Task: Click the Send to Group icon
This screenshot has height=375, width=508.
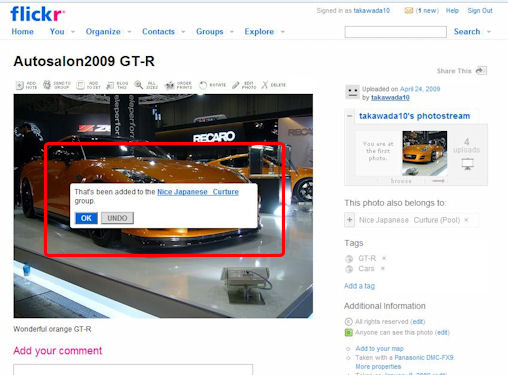Action: (x=47, y=85)
